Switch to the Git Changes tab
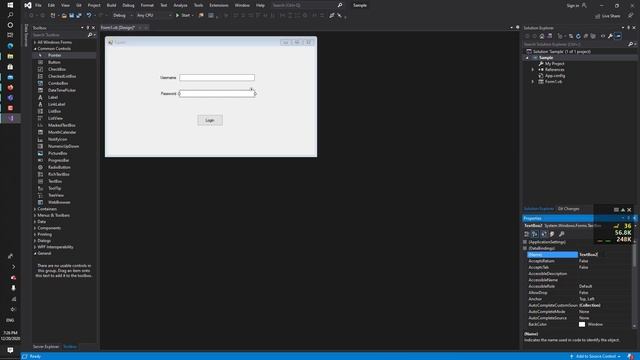The image size is (640, 360). [568, 209]
